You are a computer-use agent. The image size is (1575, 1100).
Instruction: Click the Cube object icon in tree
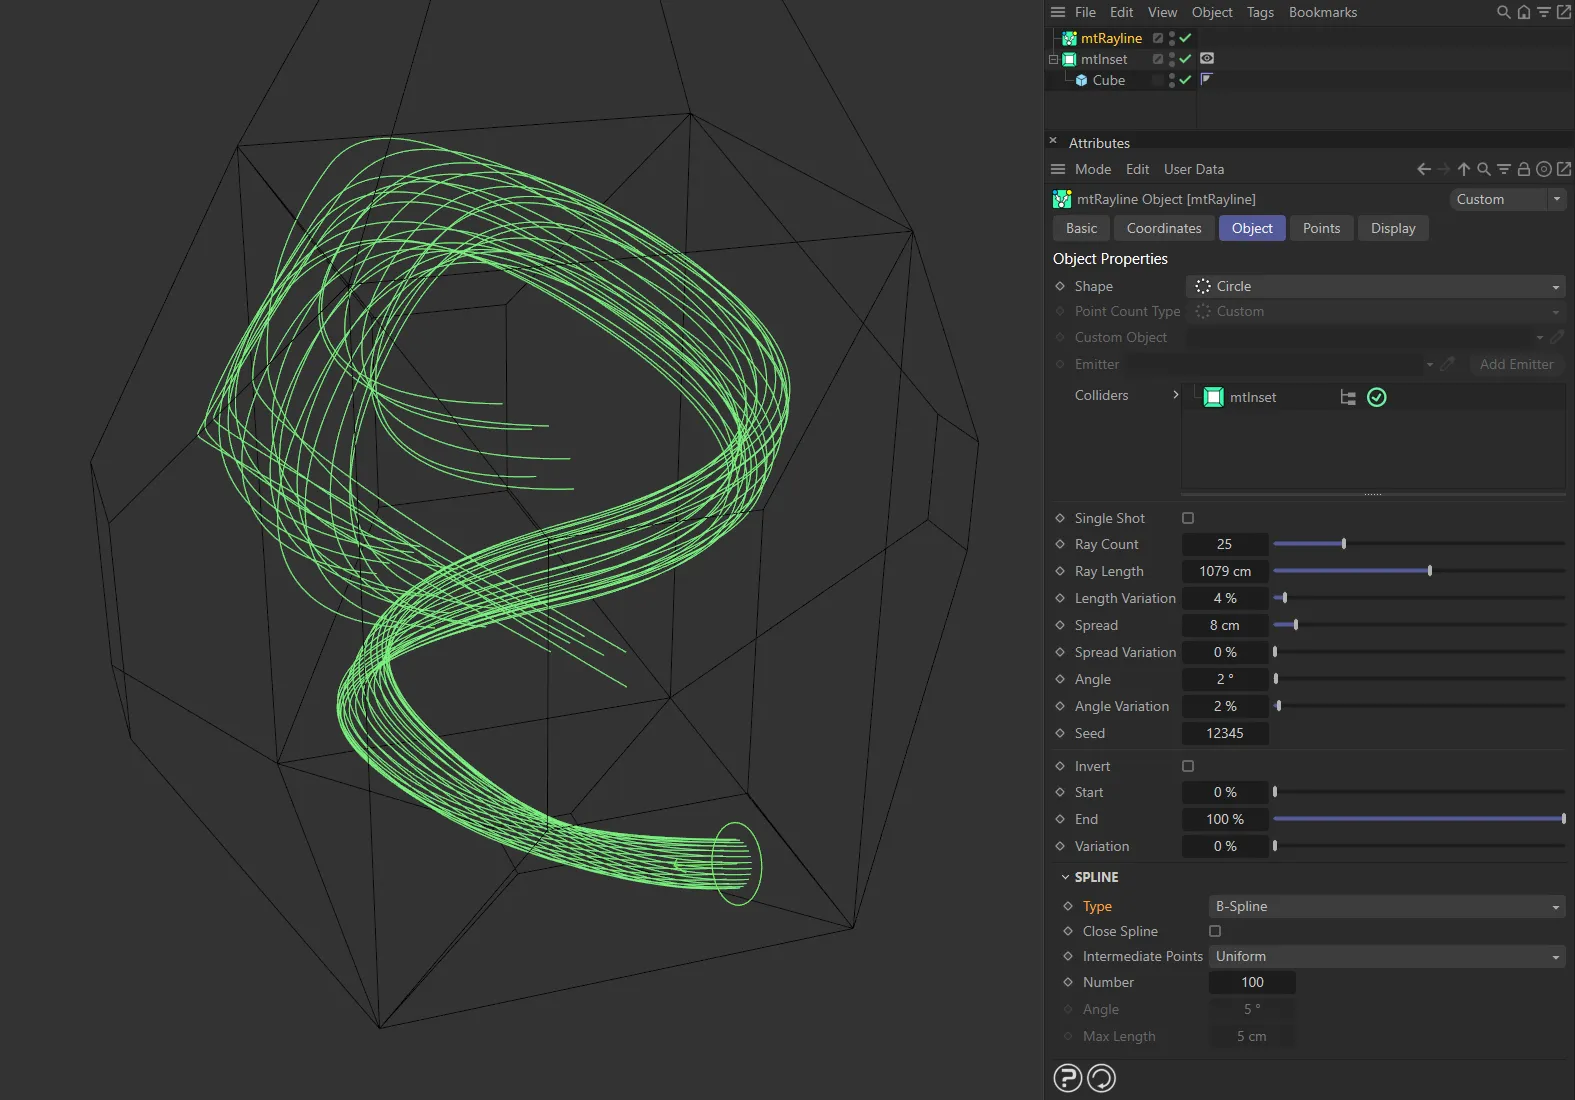click(x=1081, y=80)
